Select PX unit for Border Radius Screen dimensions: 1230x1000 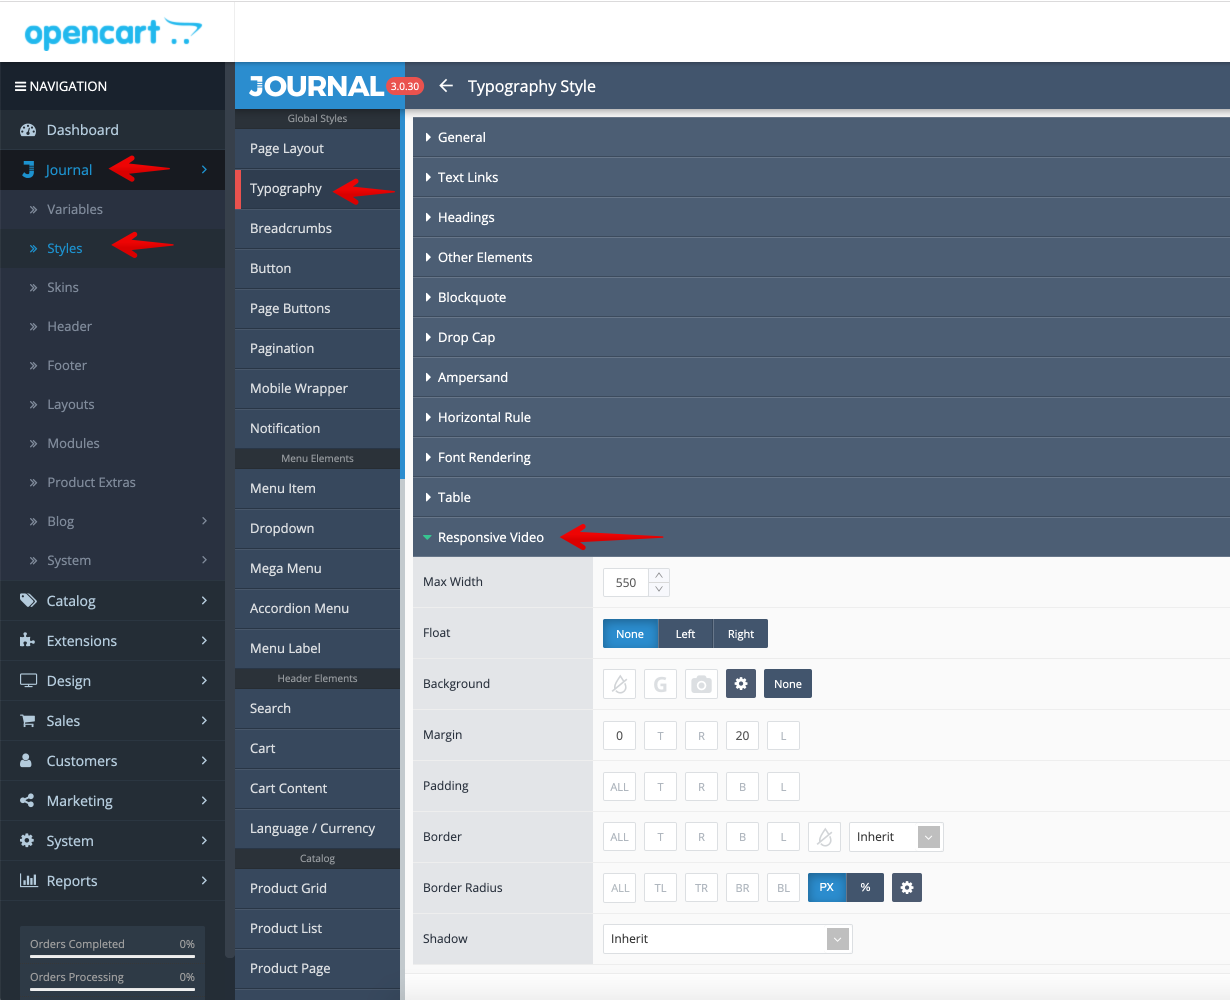[x=826, y=888]
